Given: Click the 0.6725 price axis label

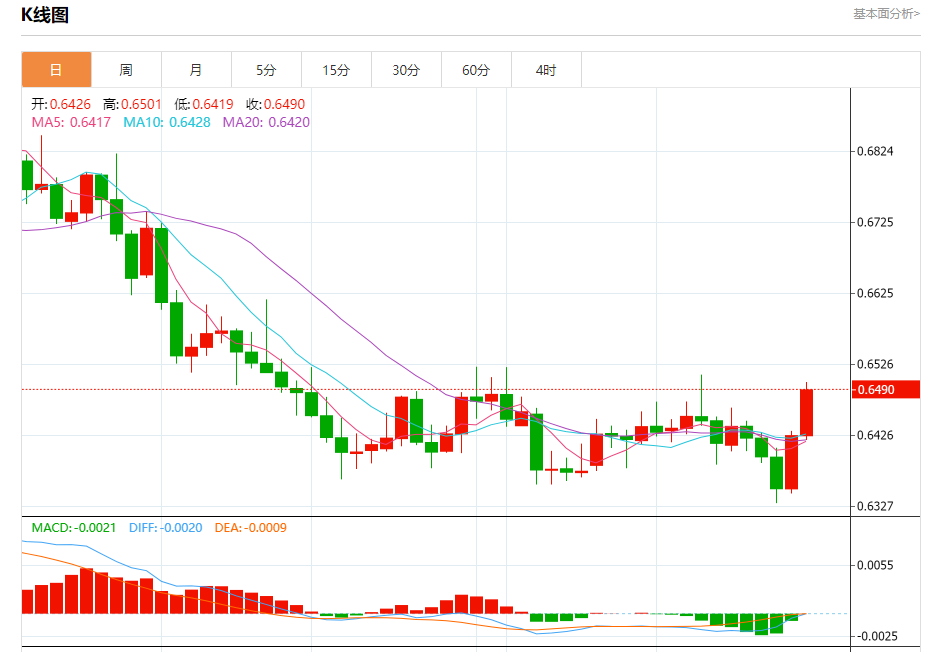Looking at the screenshot, I should (875, 223).
